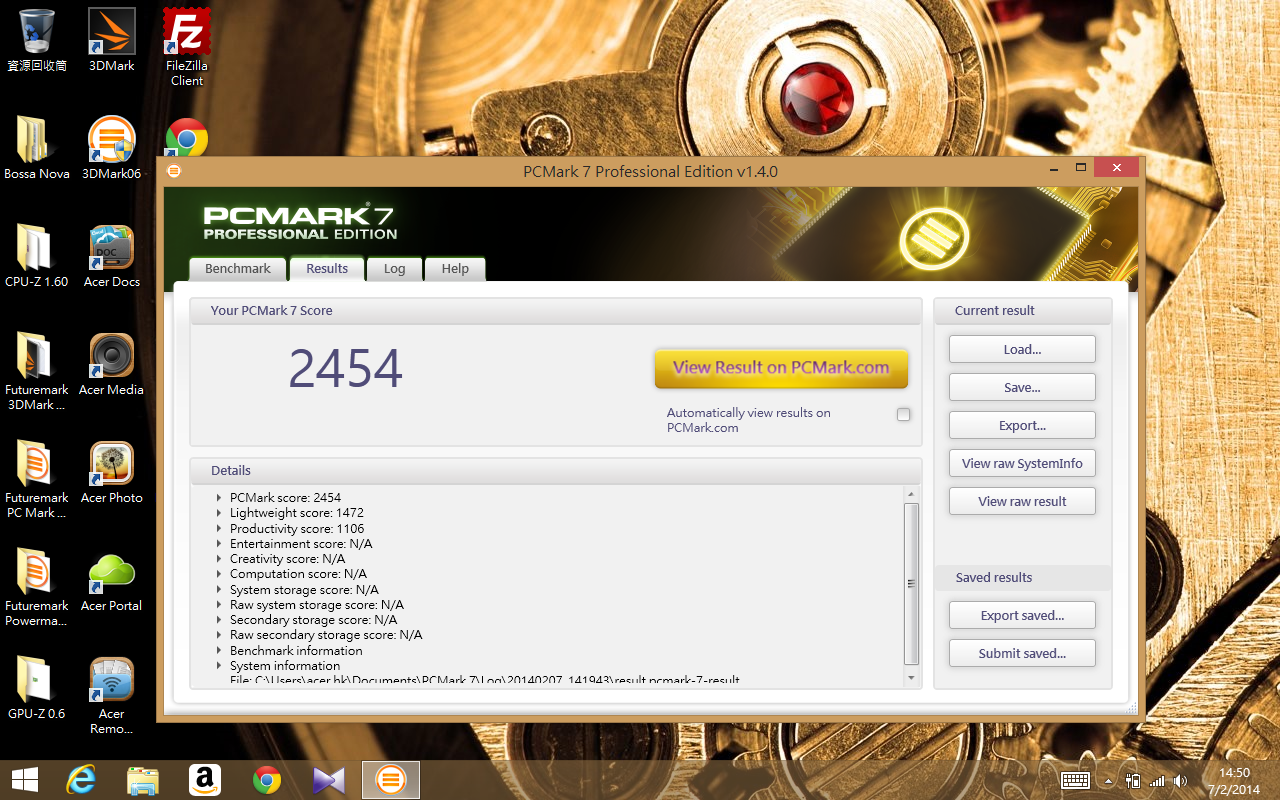Click the Submit saved... button
This screenshot has height=800, width=1280.
[x=1022, y=654]
